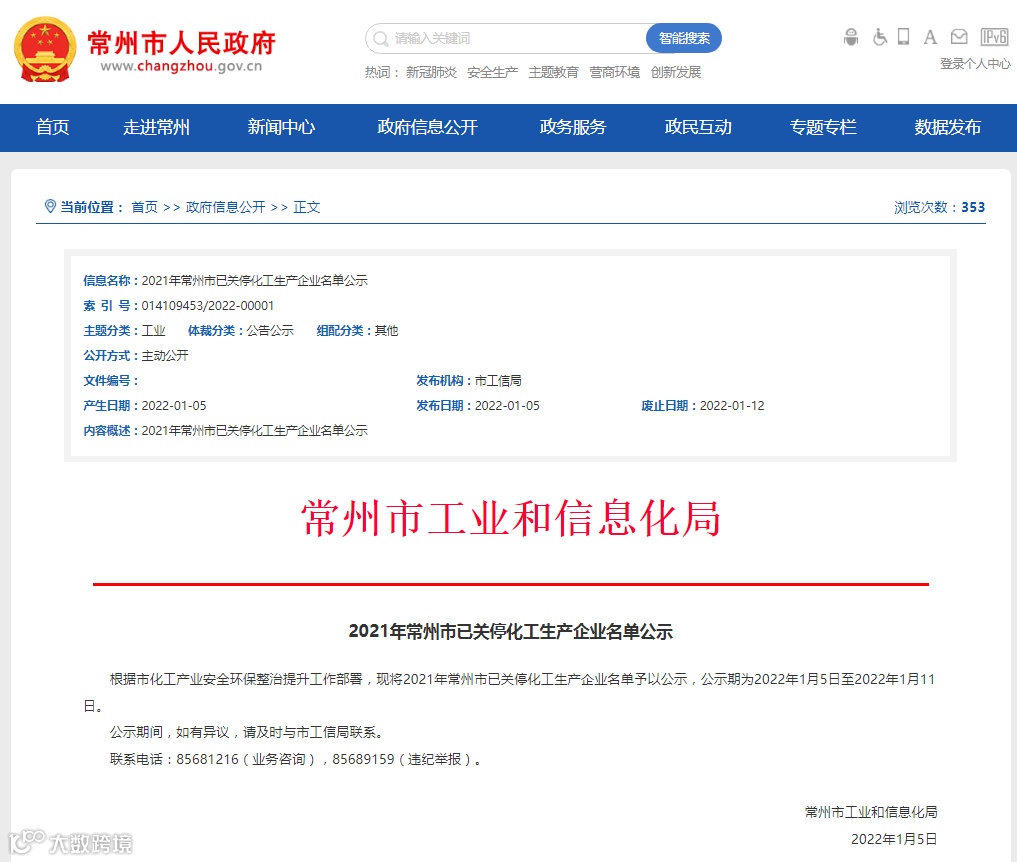Click the www.changzhou.gov.cn URL text
This screenshot has height=862, width=1017.
coord(182,66)
